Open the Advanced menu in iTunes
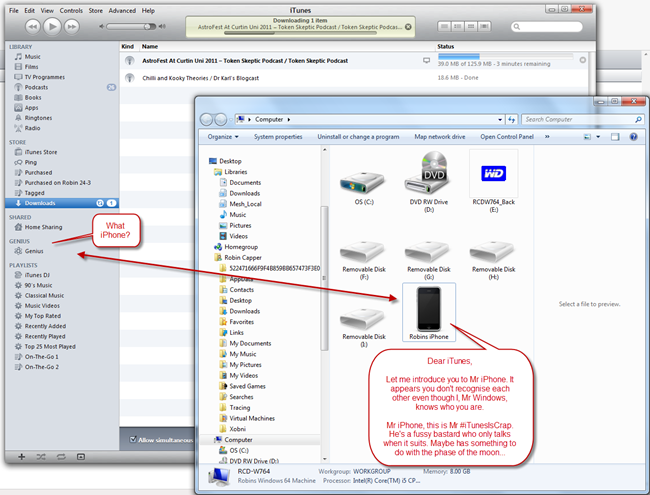 122,10
